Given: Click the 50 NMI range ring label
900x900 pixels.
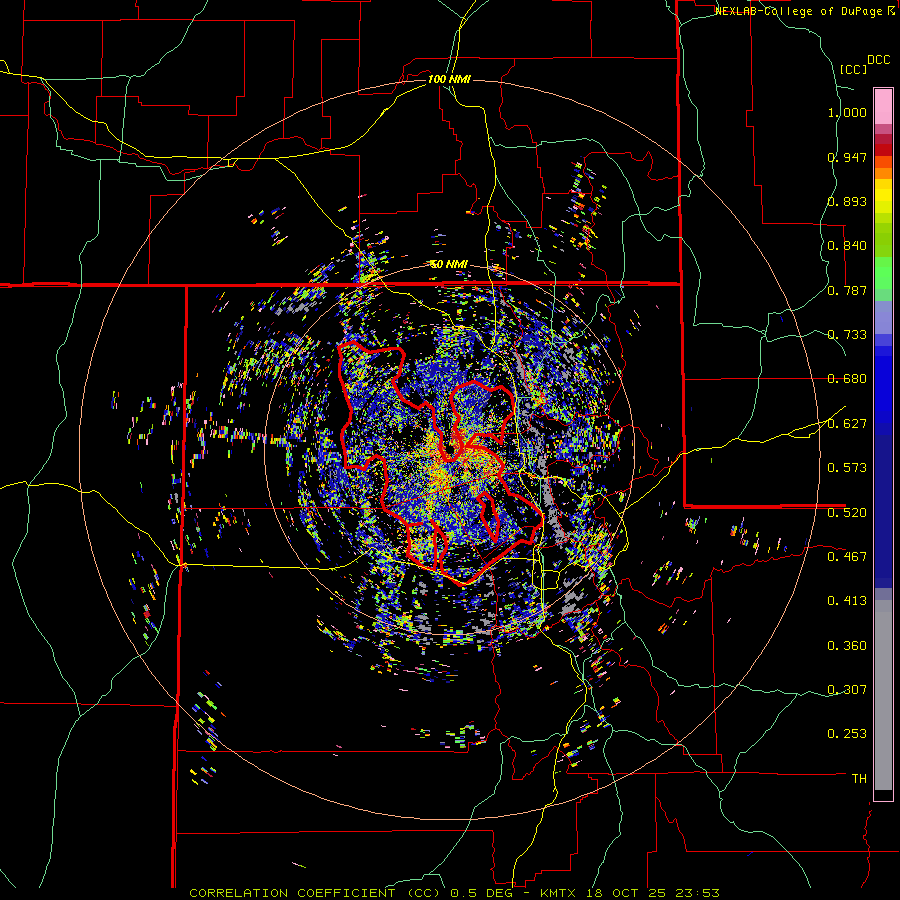Looking at the screenshot, I should tap(449, 264).
